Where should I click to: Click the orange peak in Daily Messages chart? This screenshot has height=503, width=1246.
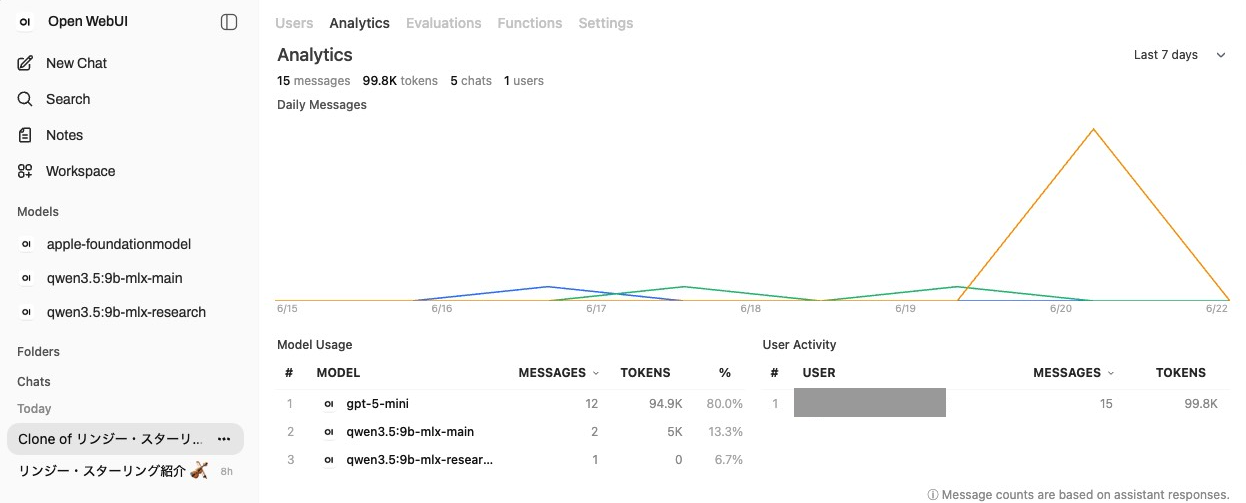pos(1093,130)
